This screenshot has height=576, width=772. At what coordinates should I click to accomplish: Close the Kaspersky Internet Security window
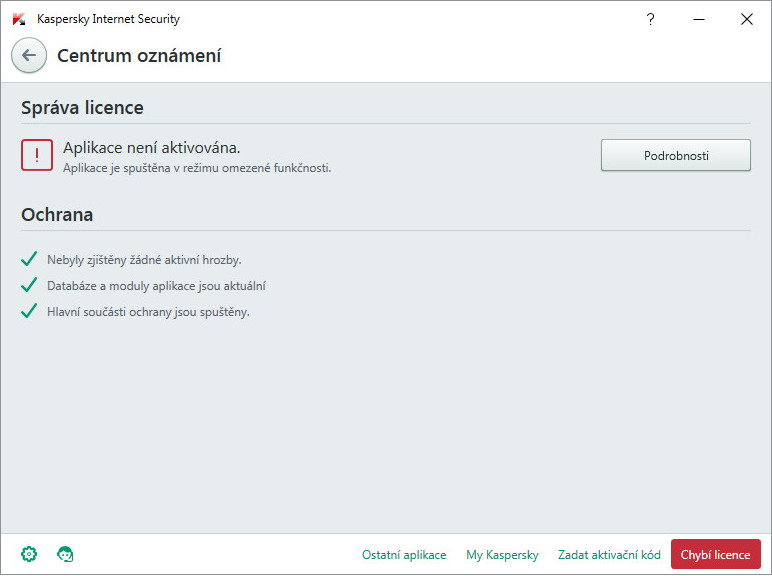(746, 19)
